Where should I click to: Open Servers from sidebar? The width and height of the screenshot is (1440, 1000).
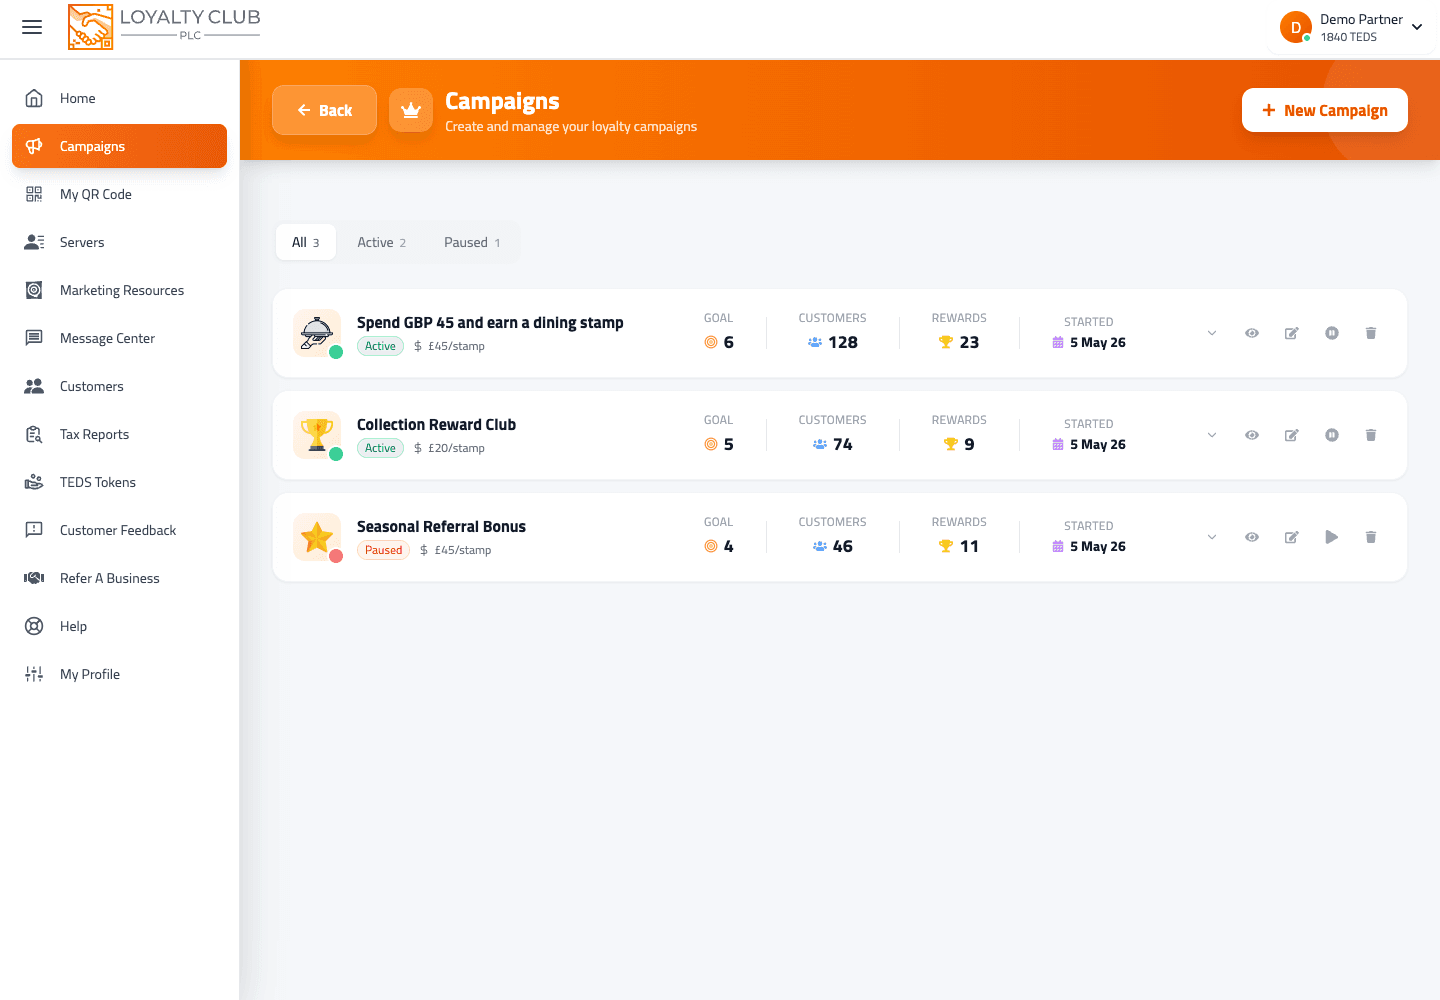point(119,242)
